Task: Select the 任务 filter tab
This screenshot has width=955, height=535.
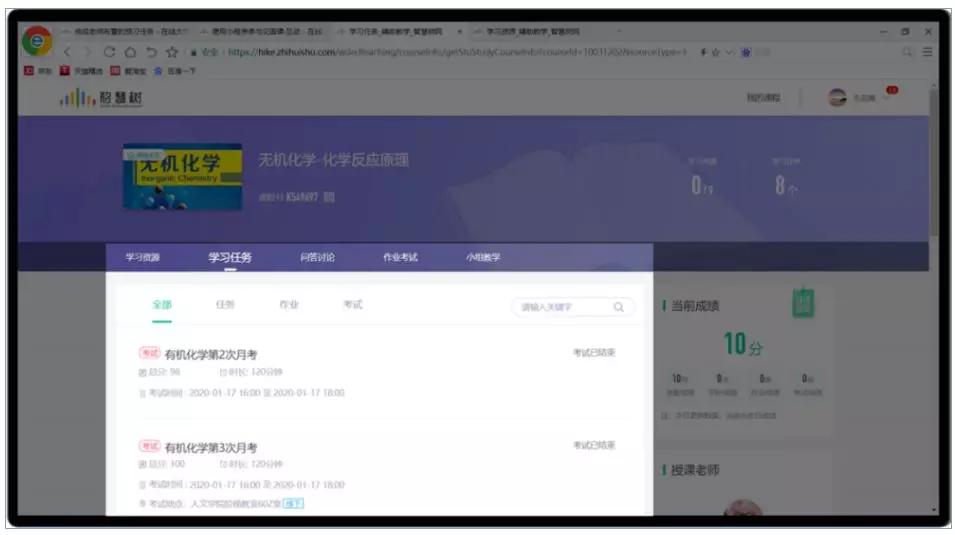Action: pyautogui.click(x=225, y=305)
